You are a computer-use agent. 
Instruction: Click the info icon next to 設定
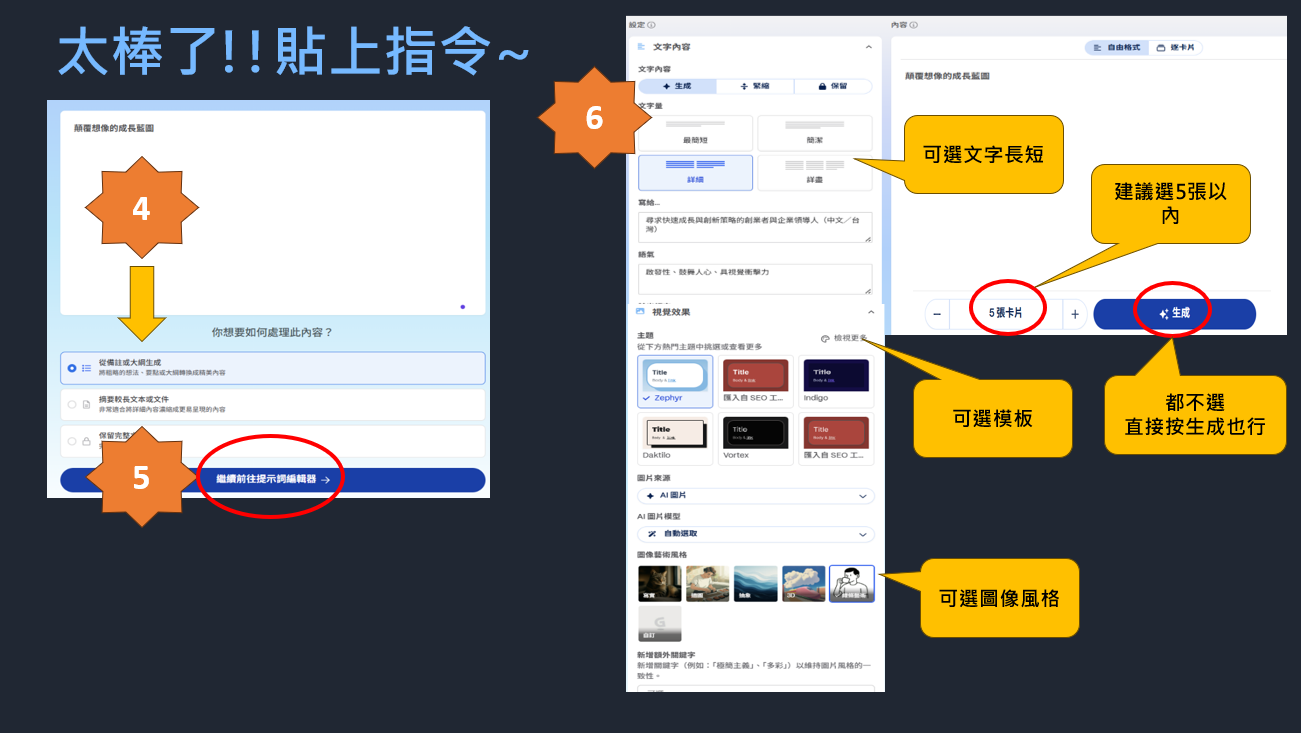tap(651, 25)
